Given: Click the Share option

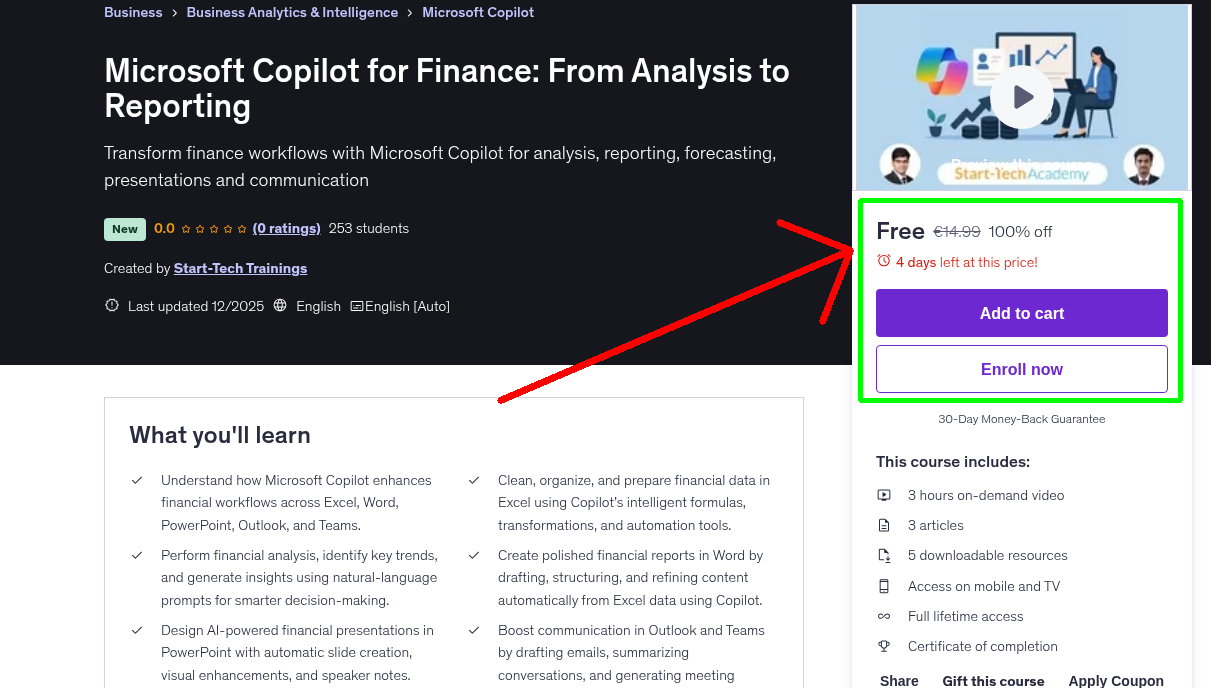Looking at the screenshot, I should coord(898,680).
